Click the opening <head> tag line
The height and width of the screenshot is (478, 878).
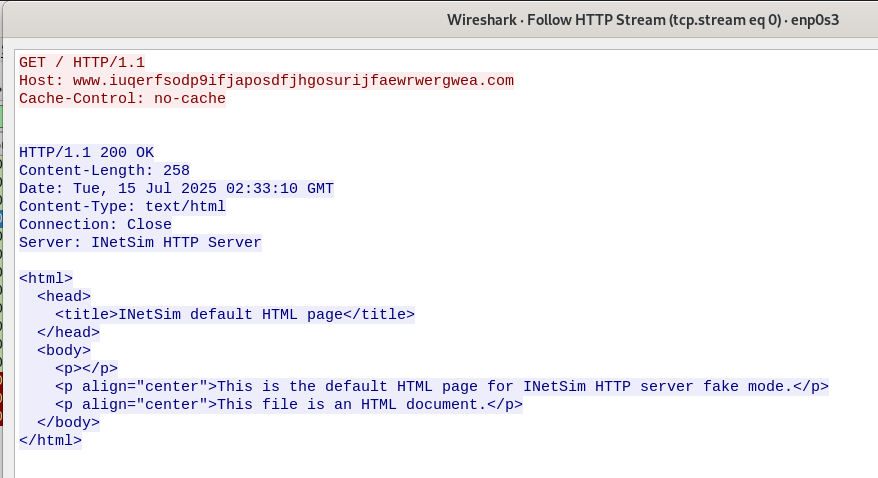tap(64, 296)
